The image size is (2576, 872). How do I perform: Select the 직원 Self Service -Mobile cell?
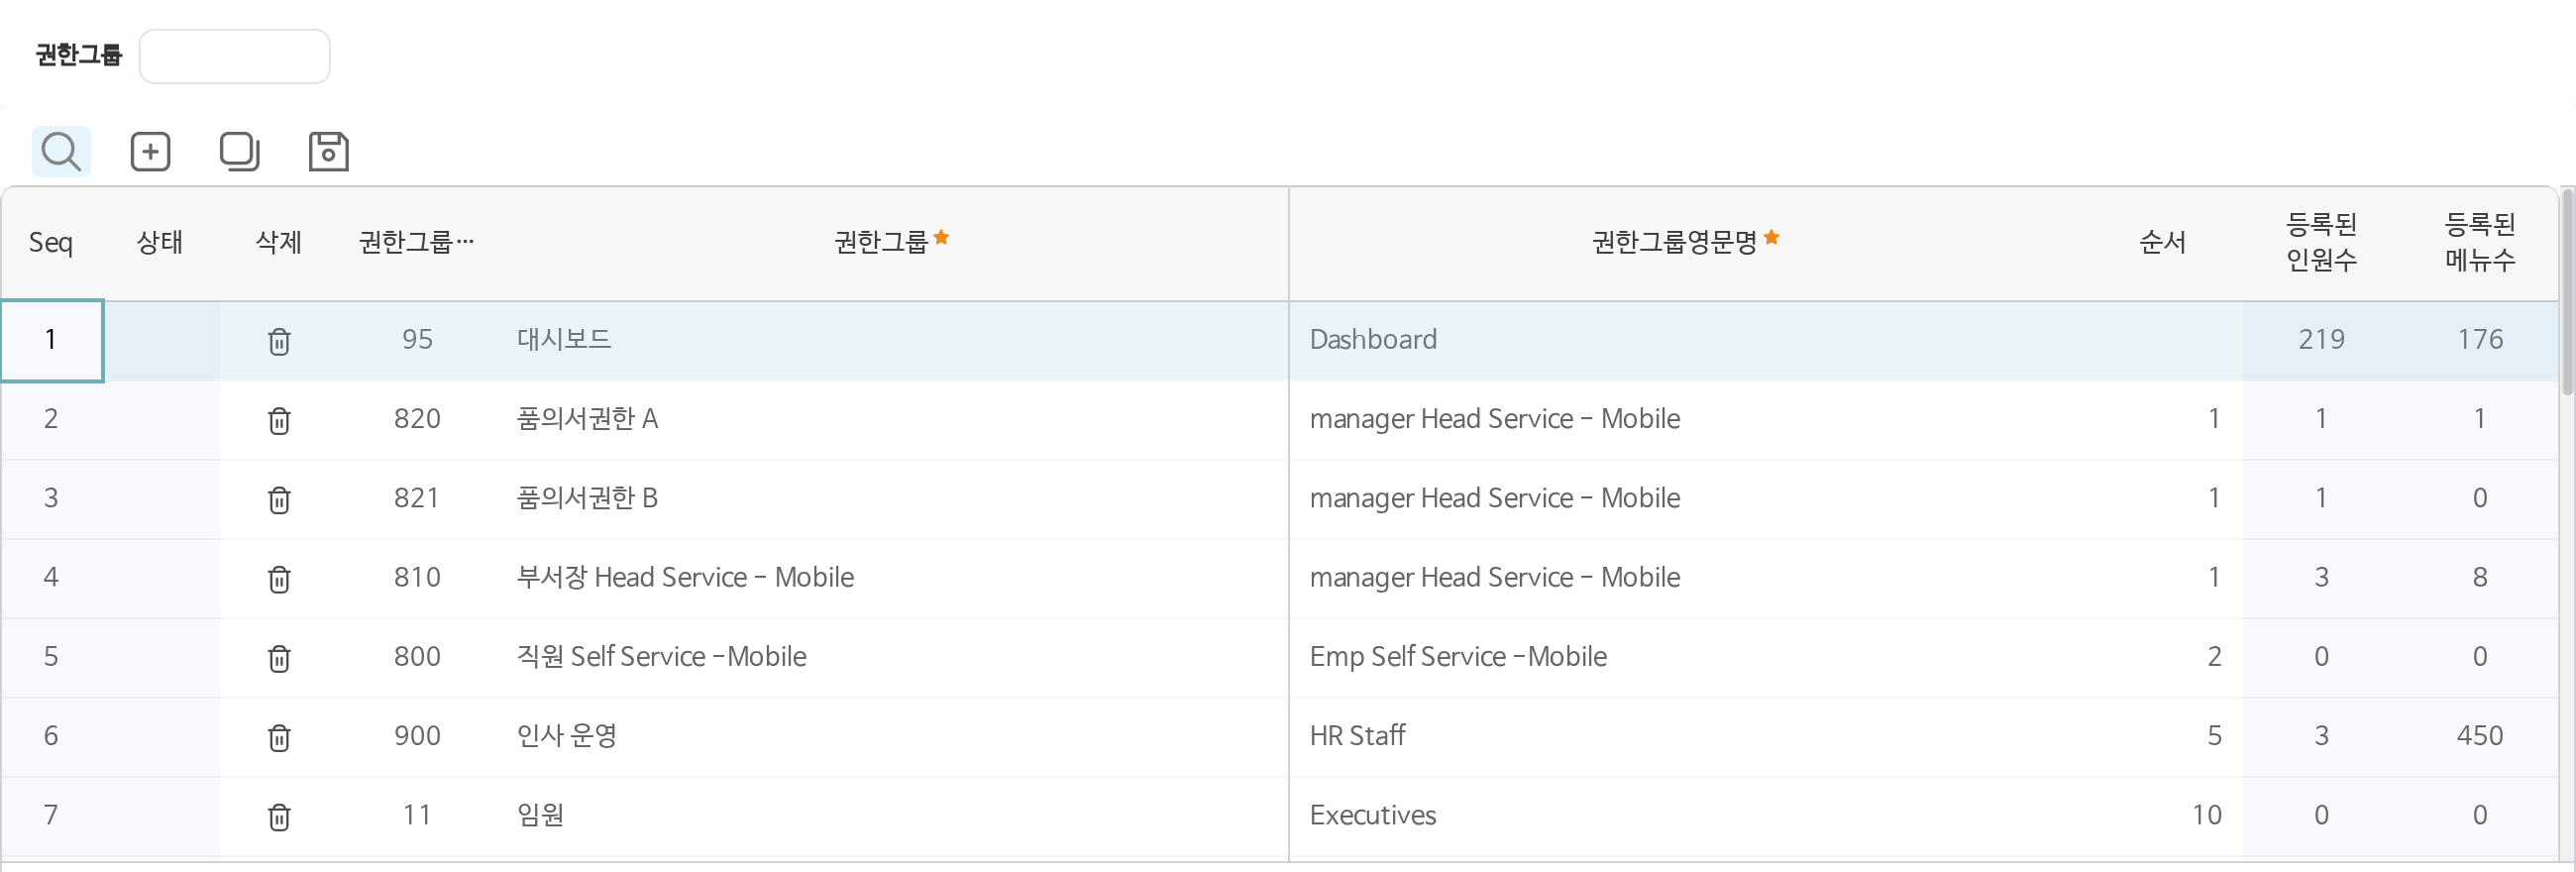point(892,657)
